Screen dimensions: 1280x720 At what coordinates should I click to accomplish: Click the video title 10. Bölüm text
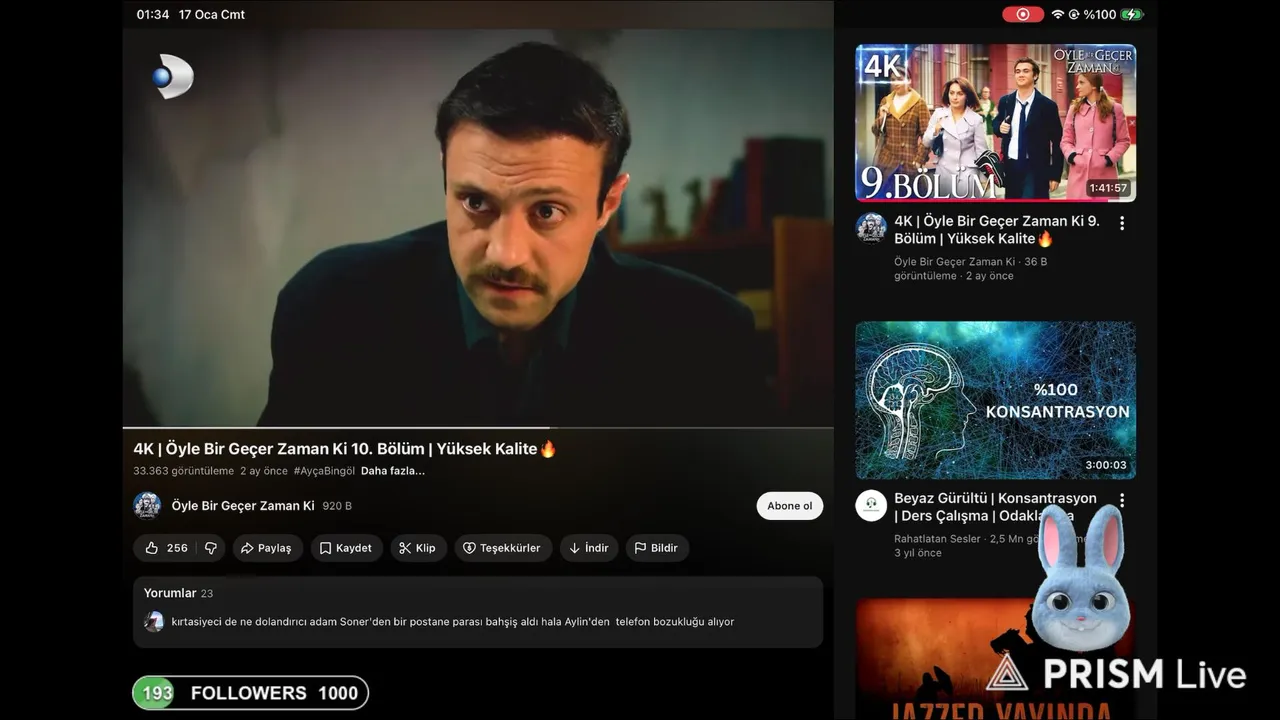pyautogui.click(x=344, y=449)
